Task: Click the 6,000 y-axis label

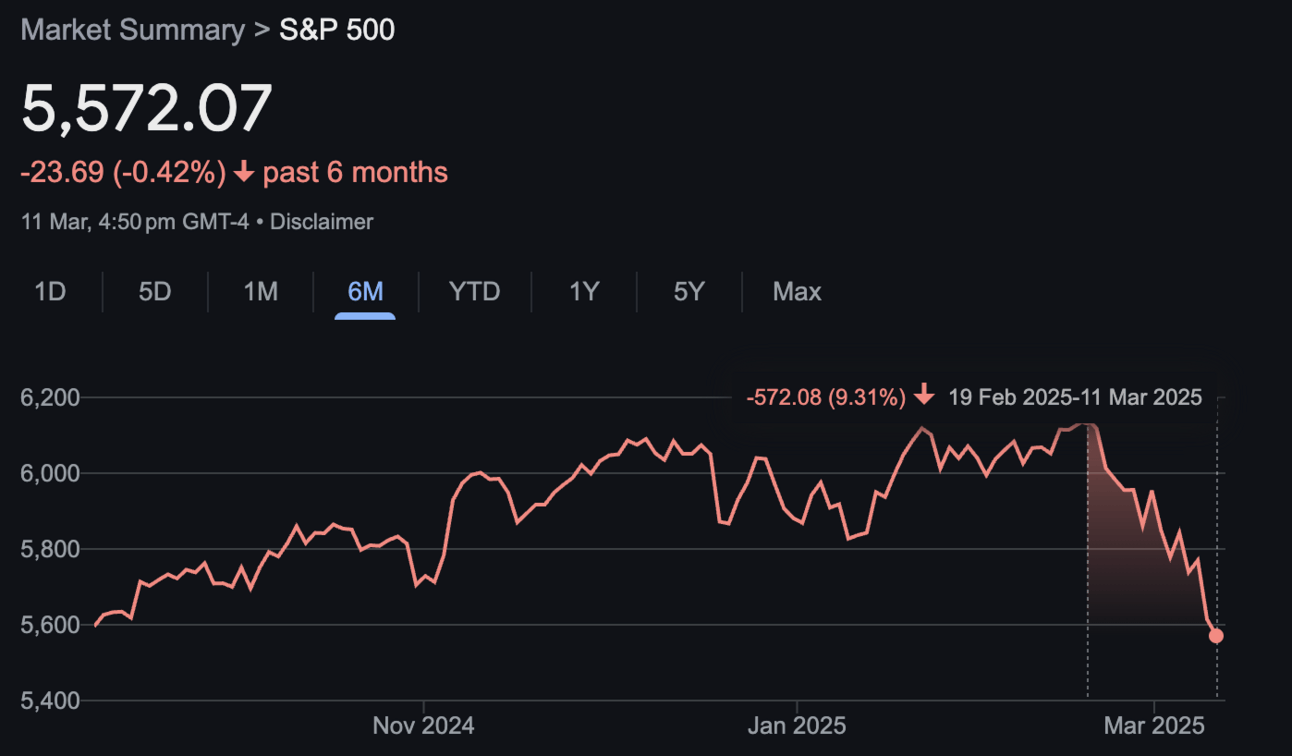Action: [x=50, y=473]
